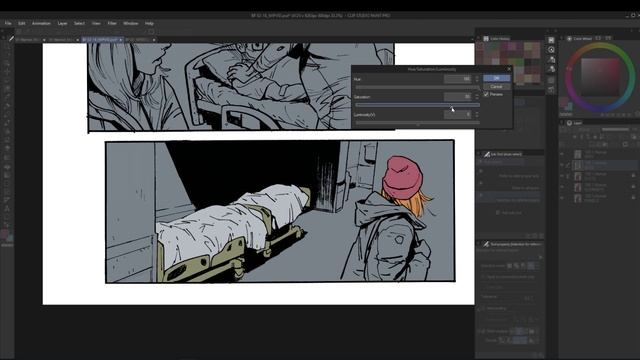
Task: Open the Filter menu
Action: (x=112, y=23)
